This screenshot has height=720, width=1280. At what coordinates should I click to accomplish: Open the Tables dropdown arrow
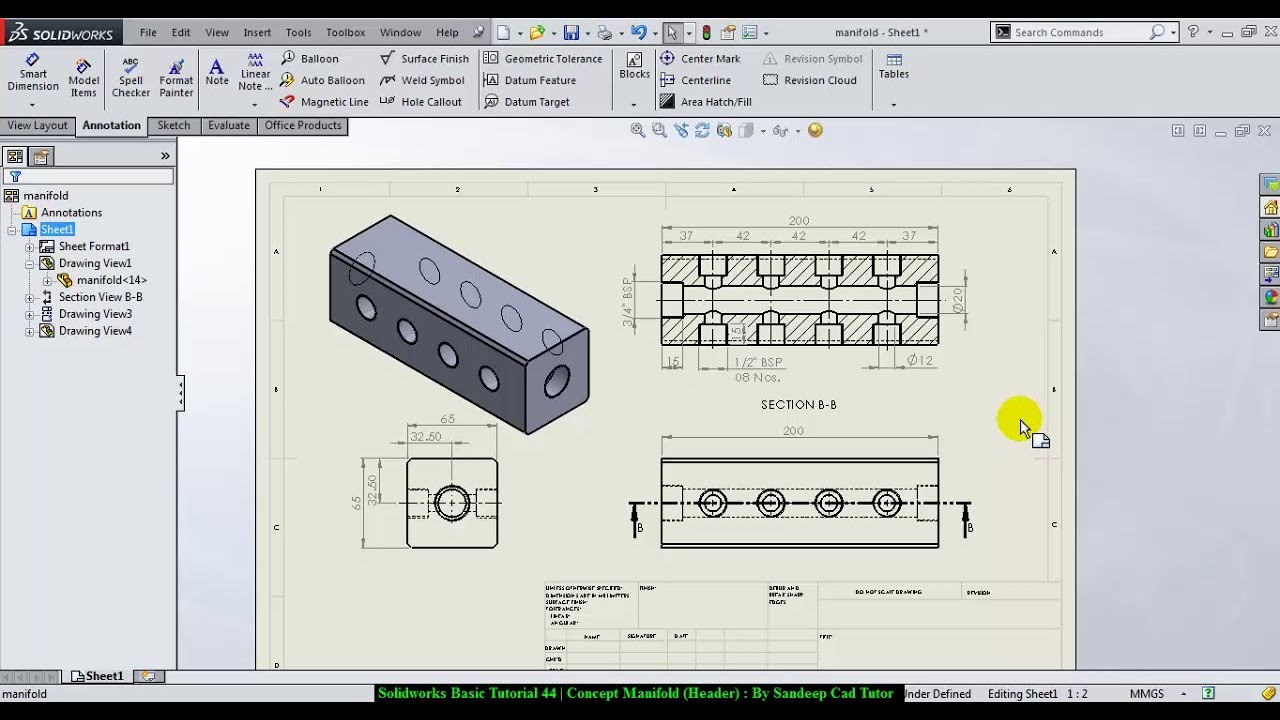(893, 104)
